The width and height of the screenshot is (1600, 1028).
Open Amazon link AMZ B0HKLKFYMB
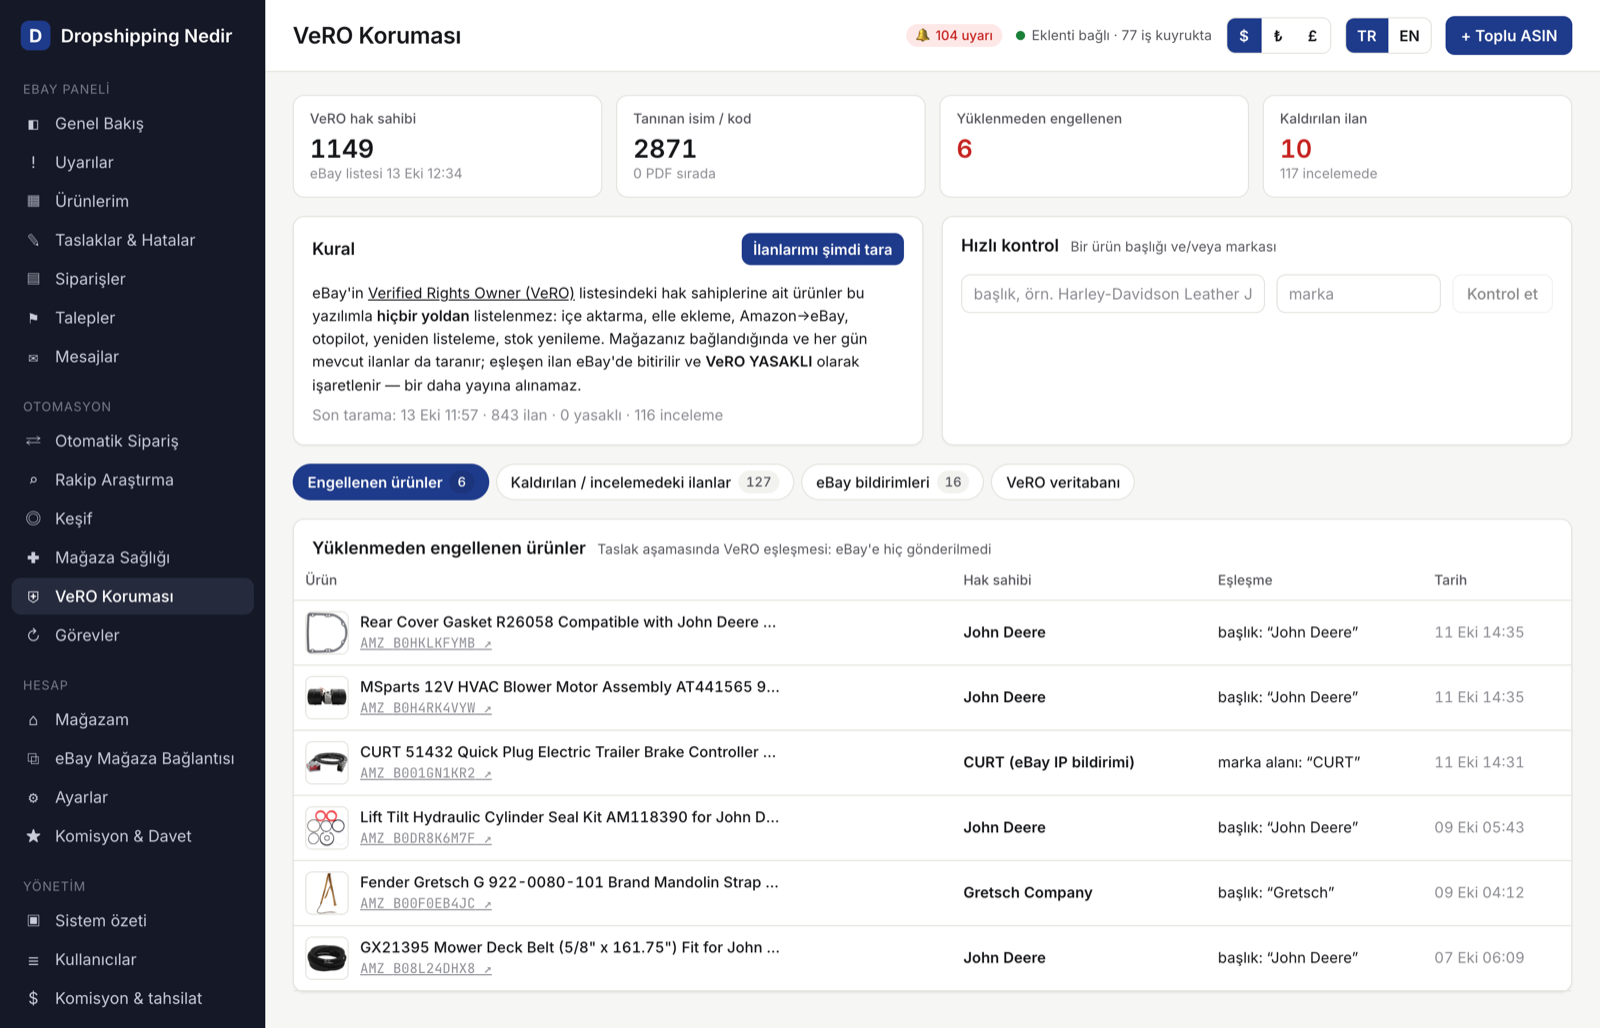point(426,643)
